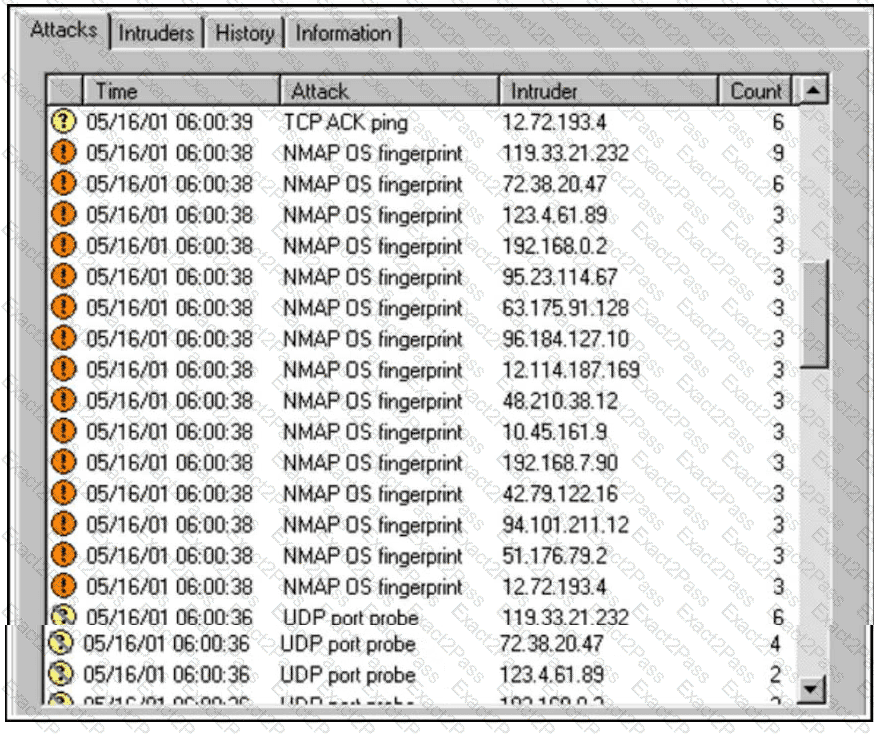Sort by the Count column header
This screenshot has width=874, height=734.
point(755,91)
